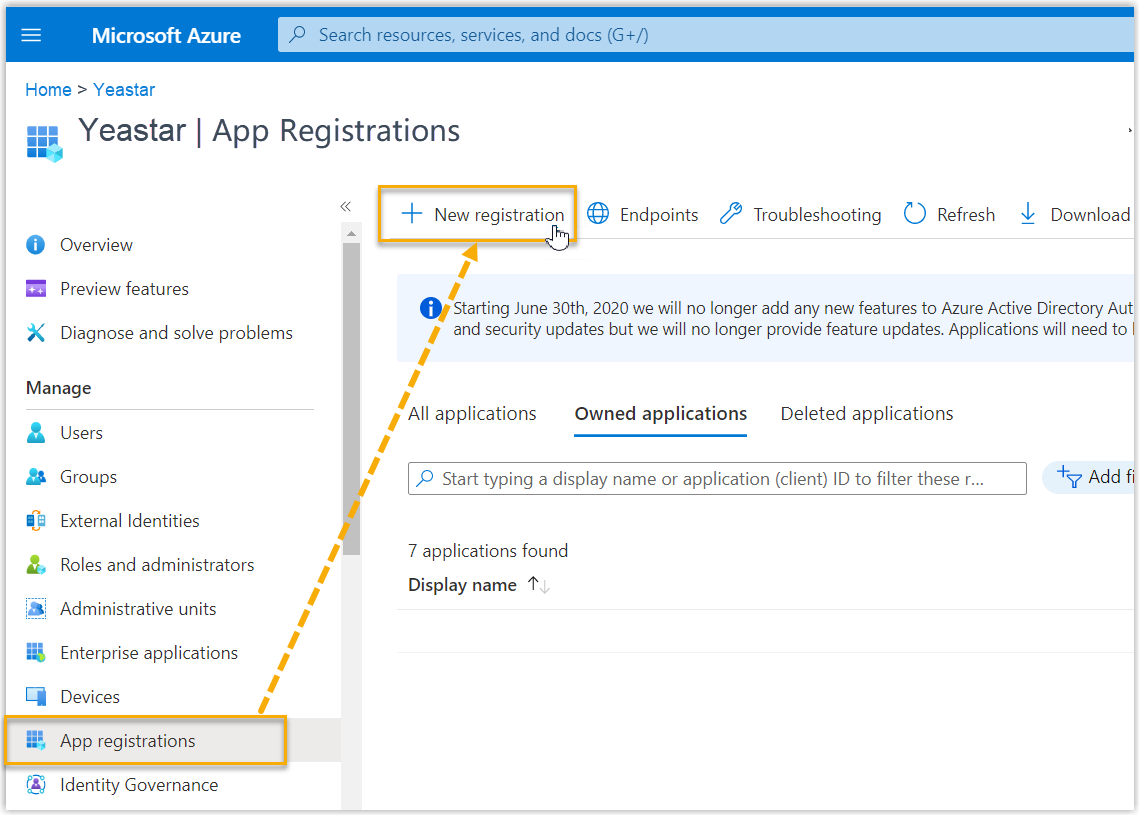Switch to All applications tab
1140x816 pixels.
[472, 414]
